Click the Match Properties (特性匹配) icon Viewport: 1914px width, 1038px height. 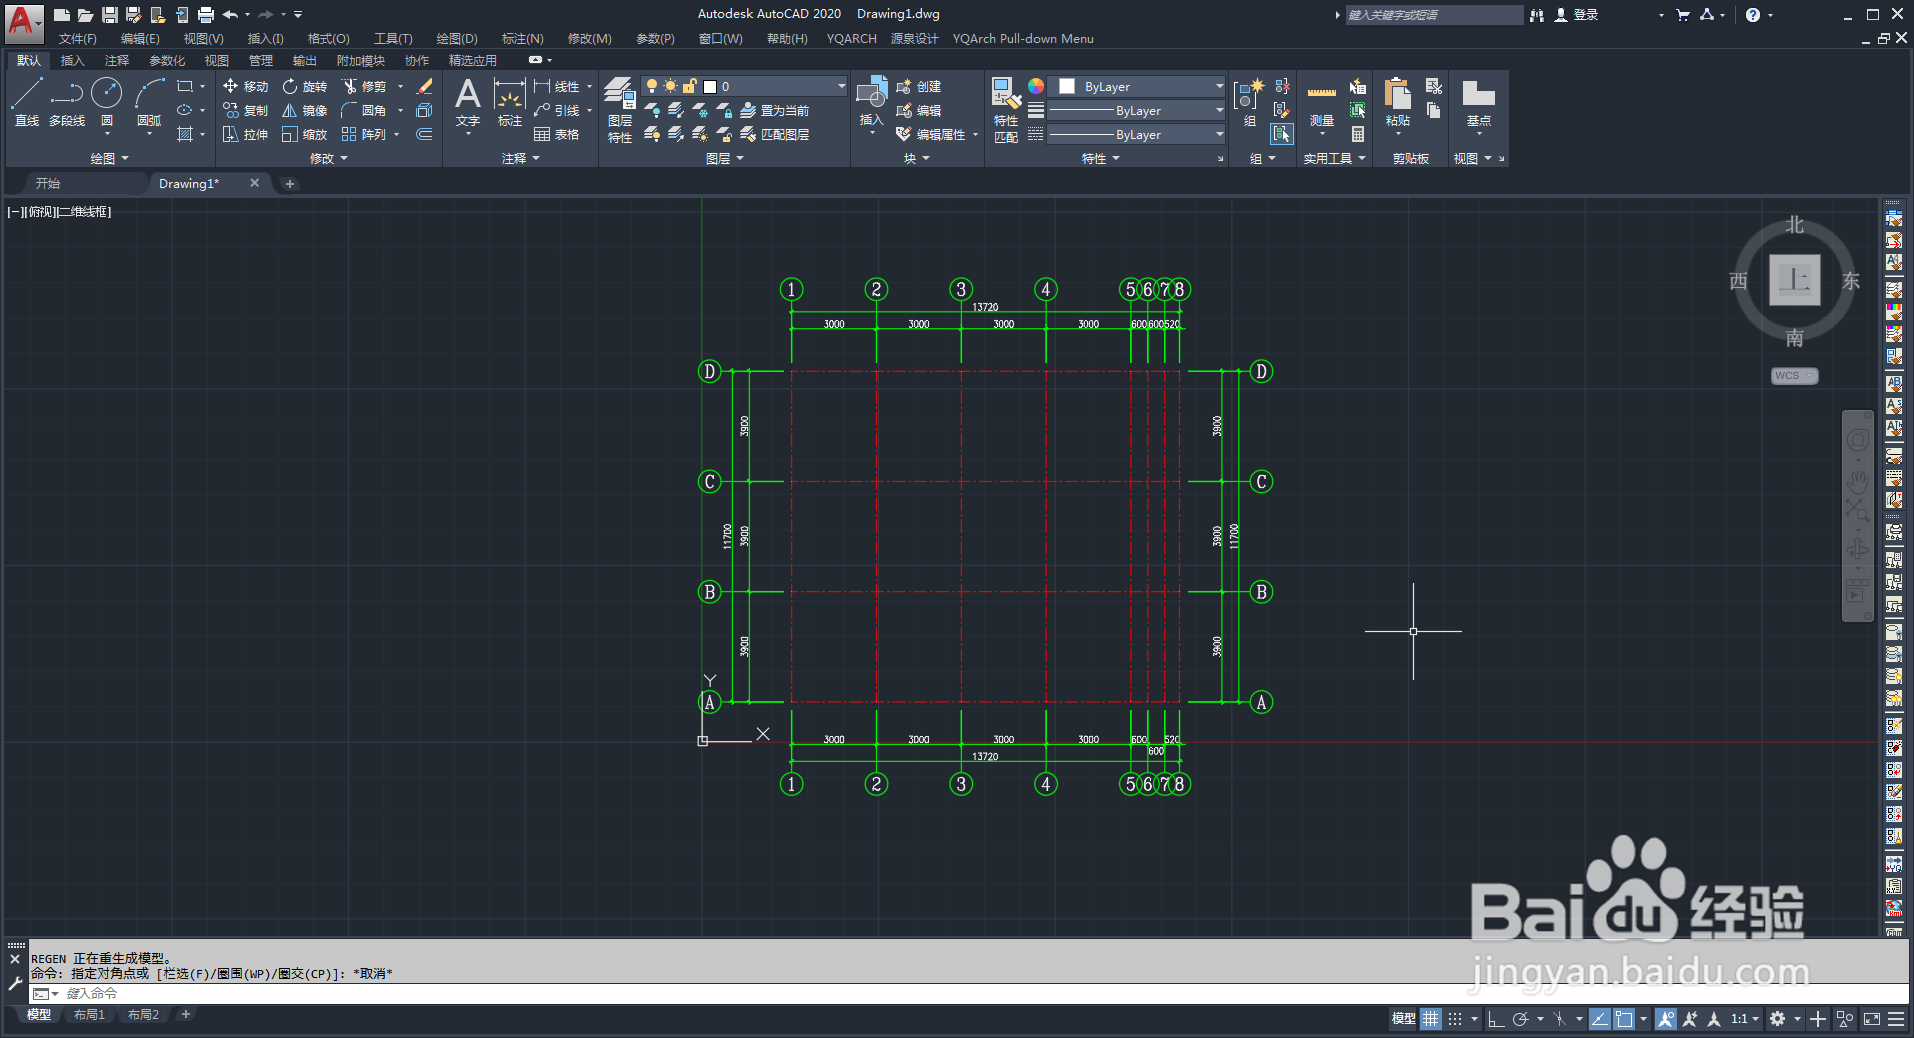(1006, 109)
